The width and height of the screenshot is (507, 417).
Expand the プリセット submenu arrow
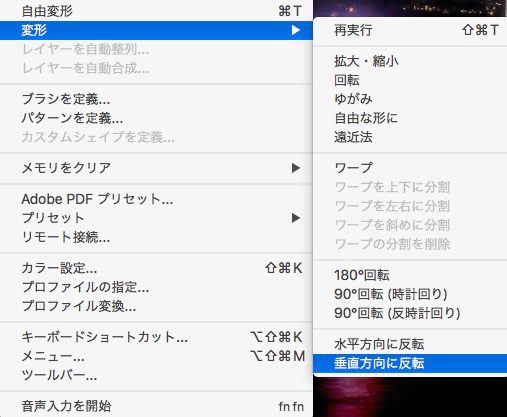click(x=296, y=218)
